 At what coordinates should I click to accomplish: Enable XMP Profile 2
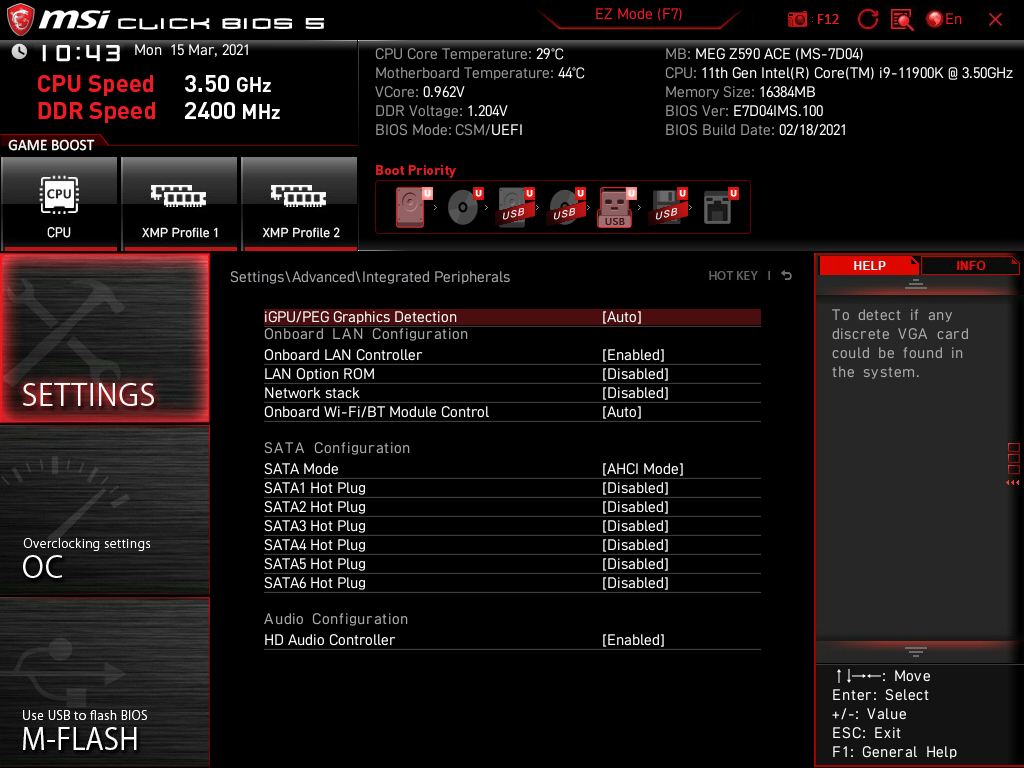tap(299, 204)
